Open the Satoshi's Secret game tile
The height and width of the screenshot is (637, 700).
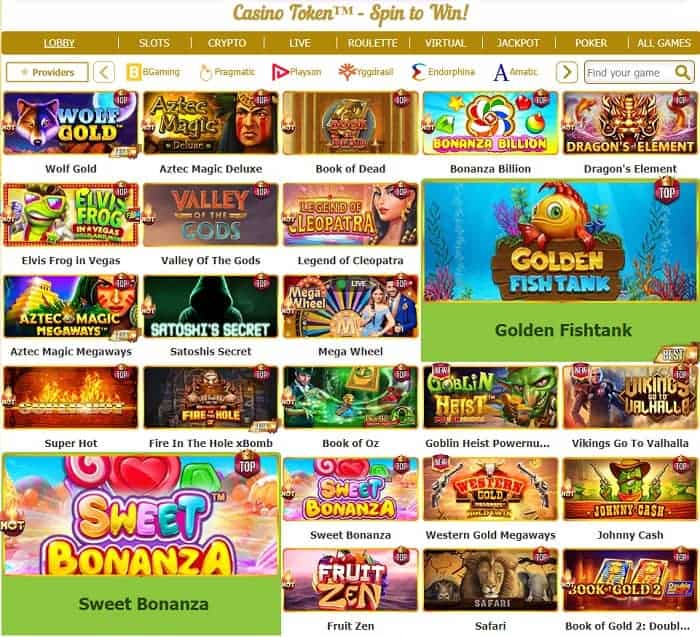(211, 306)
